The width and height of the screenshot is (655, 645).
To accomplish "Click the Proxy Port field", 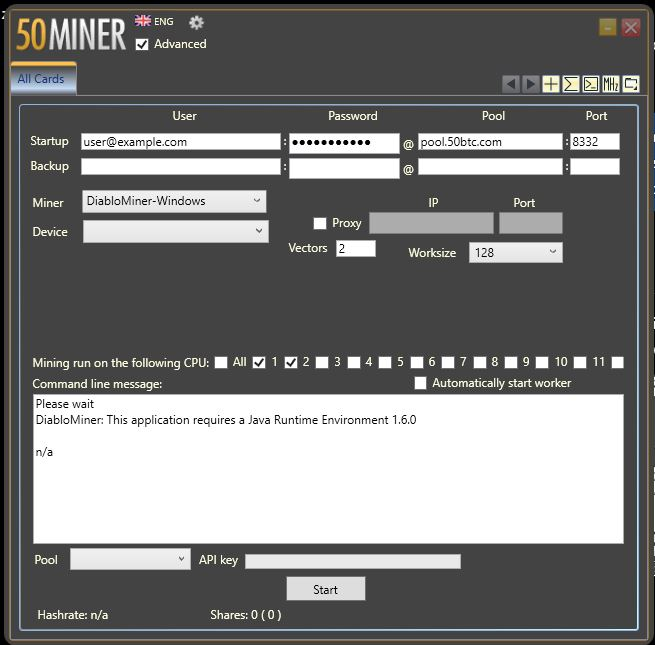I will click(531, 223).
